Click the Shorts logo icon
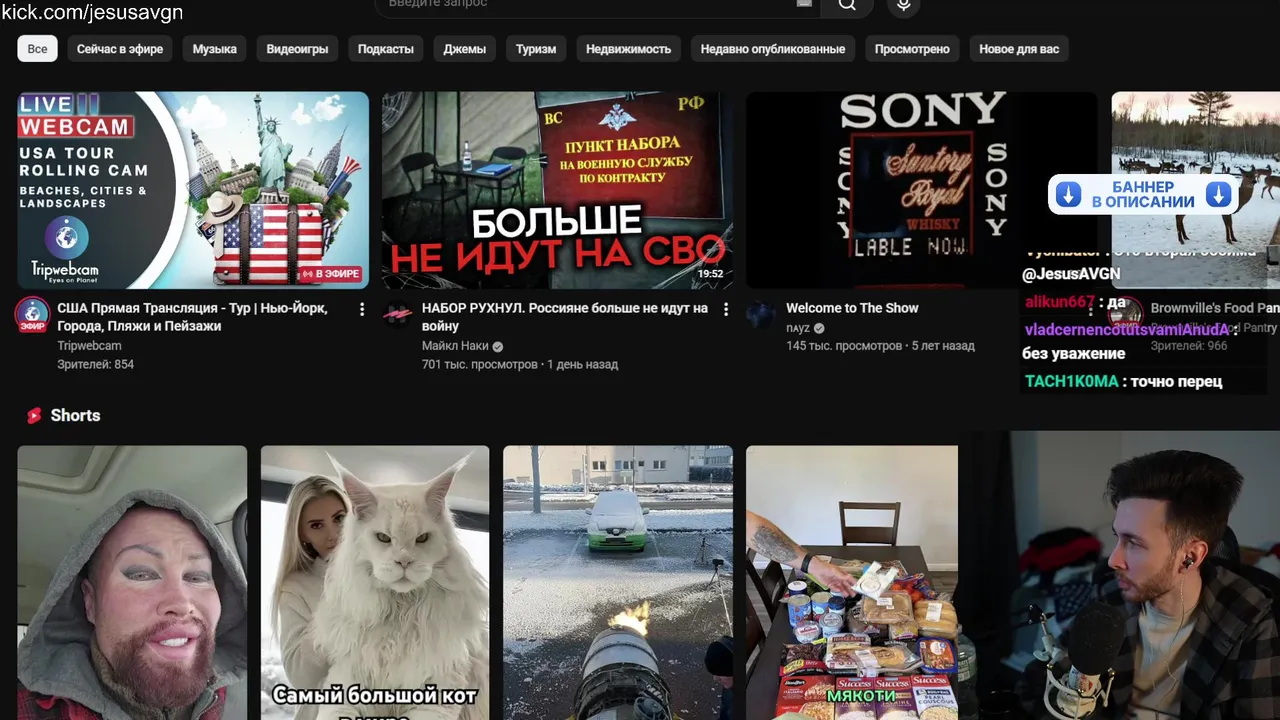1280x720 pixels. [34, 415]
